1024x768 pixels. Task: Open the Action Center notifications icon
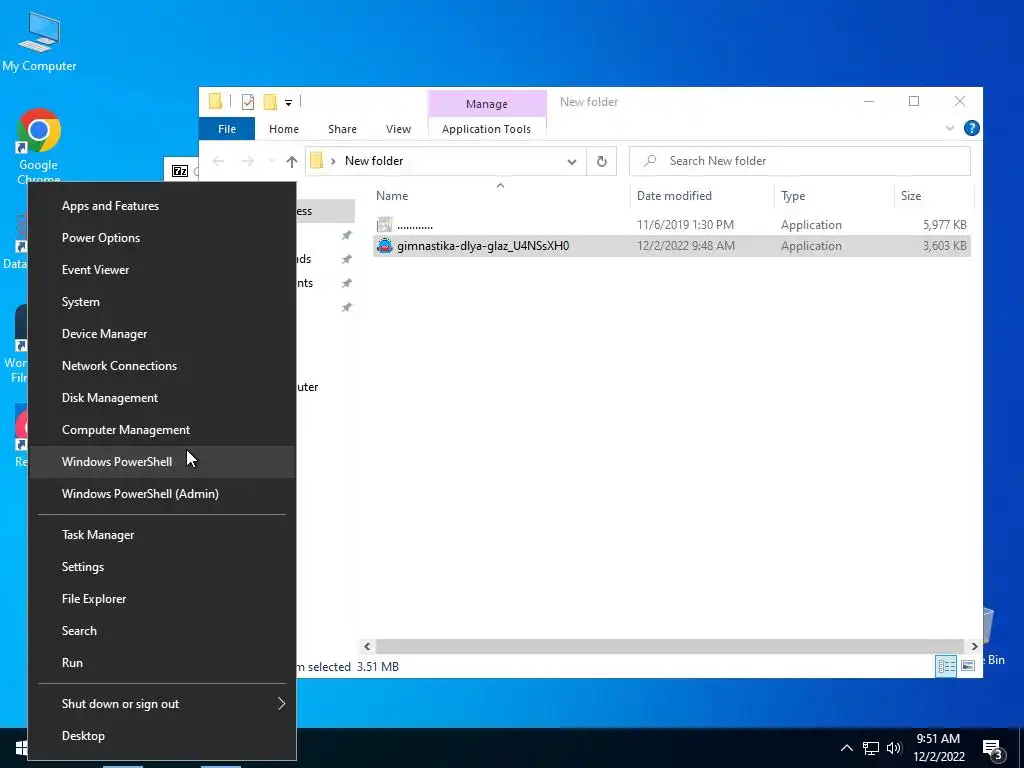(993, 750)
